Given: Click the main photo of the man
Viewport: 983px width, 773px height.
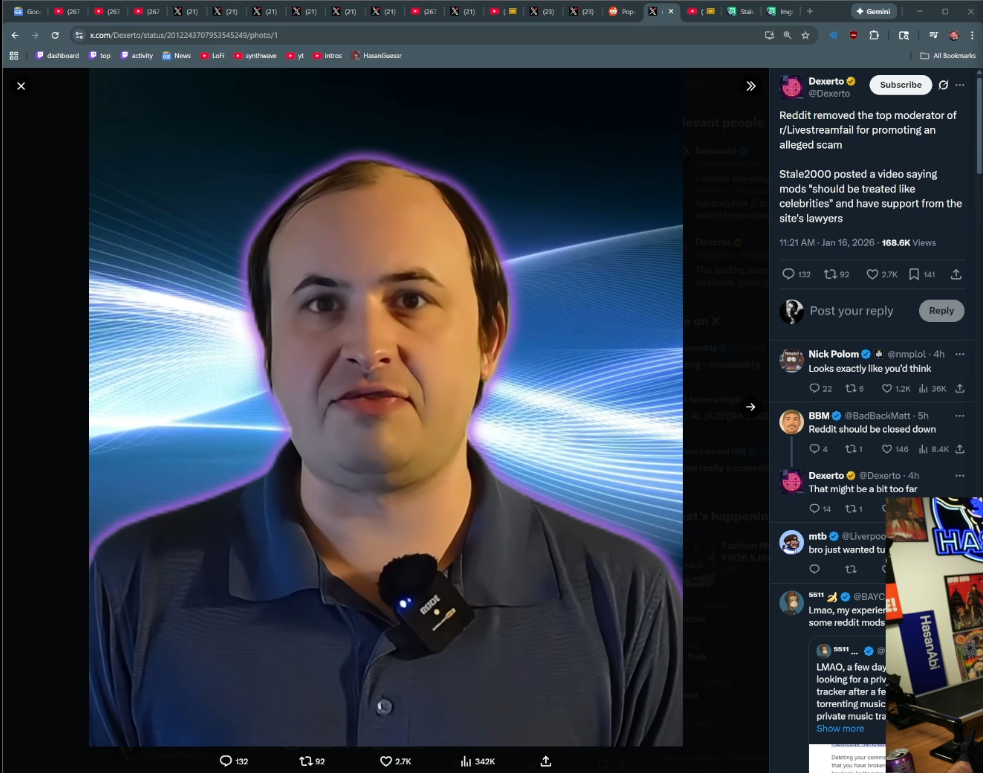Looking at the screenshot, I should coord(386,408).
